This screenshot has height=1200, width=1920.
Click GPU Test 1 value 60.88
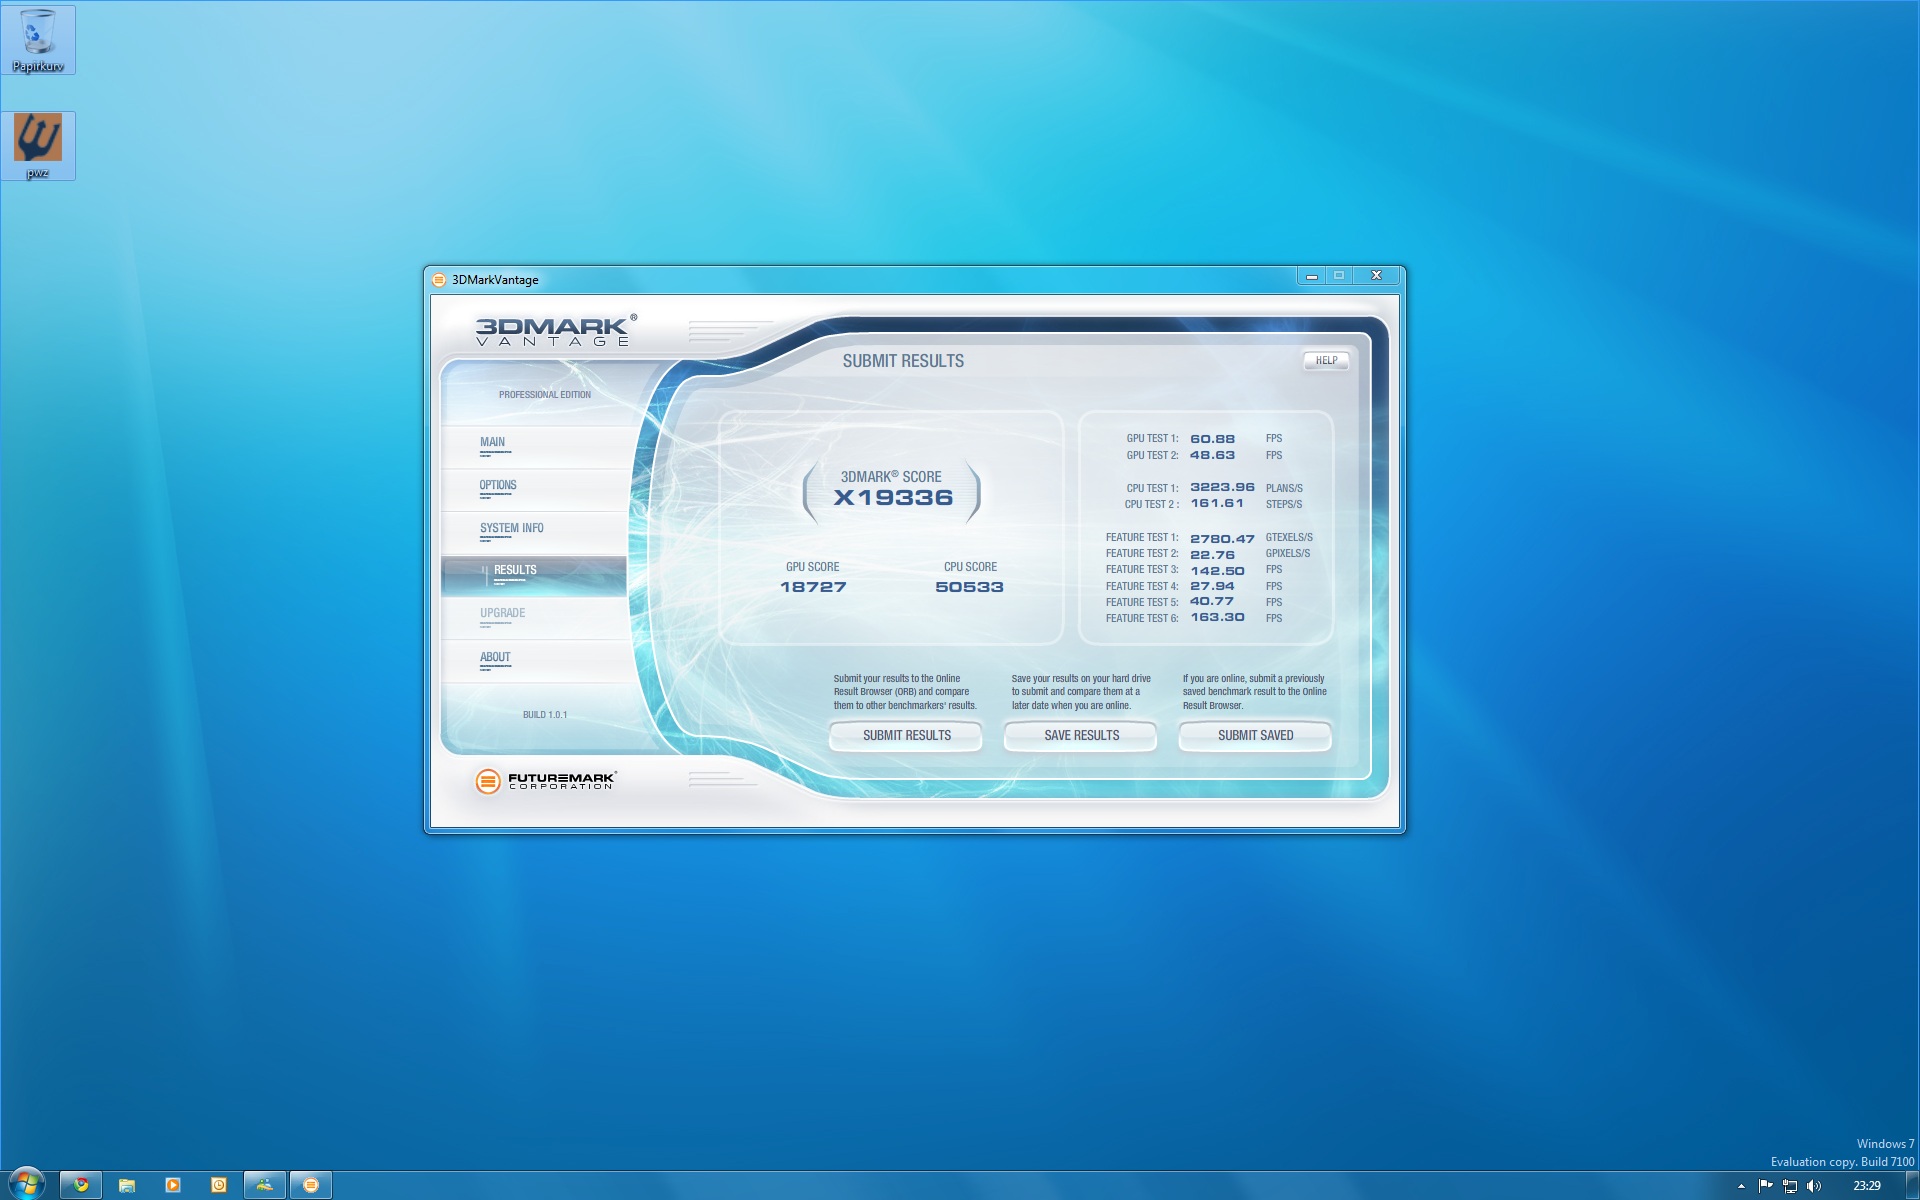1212,439
